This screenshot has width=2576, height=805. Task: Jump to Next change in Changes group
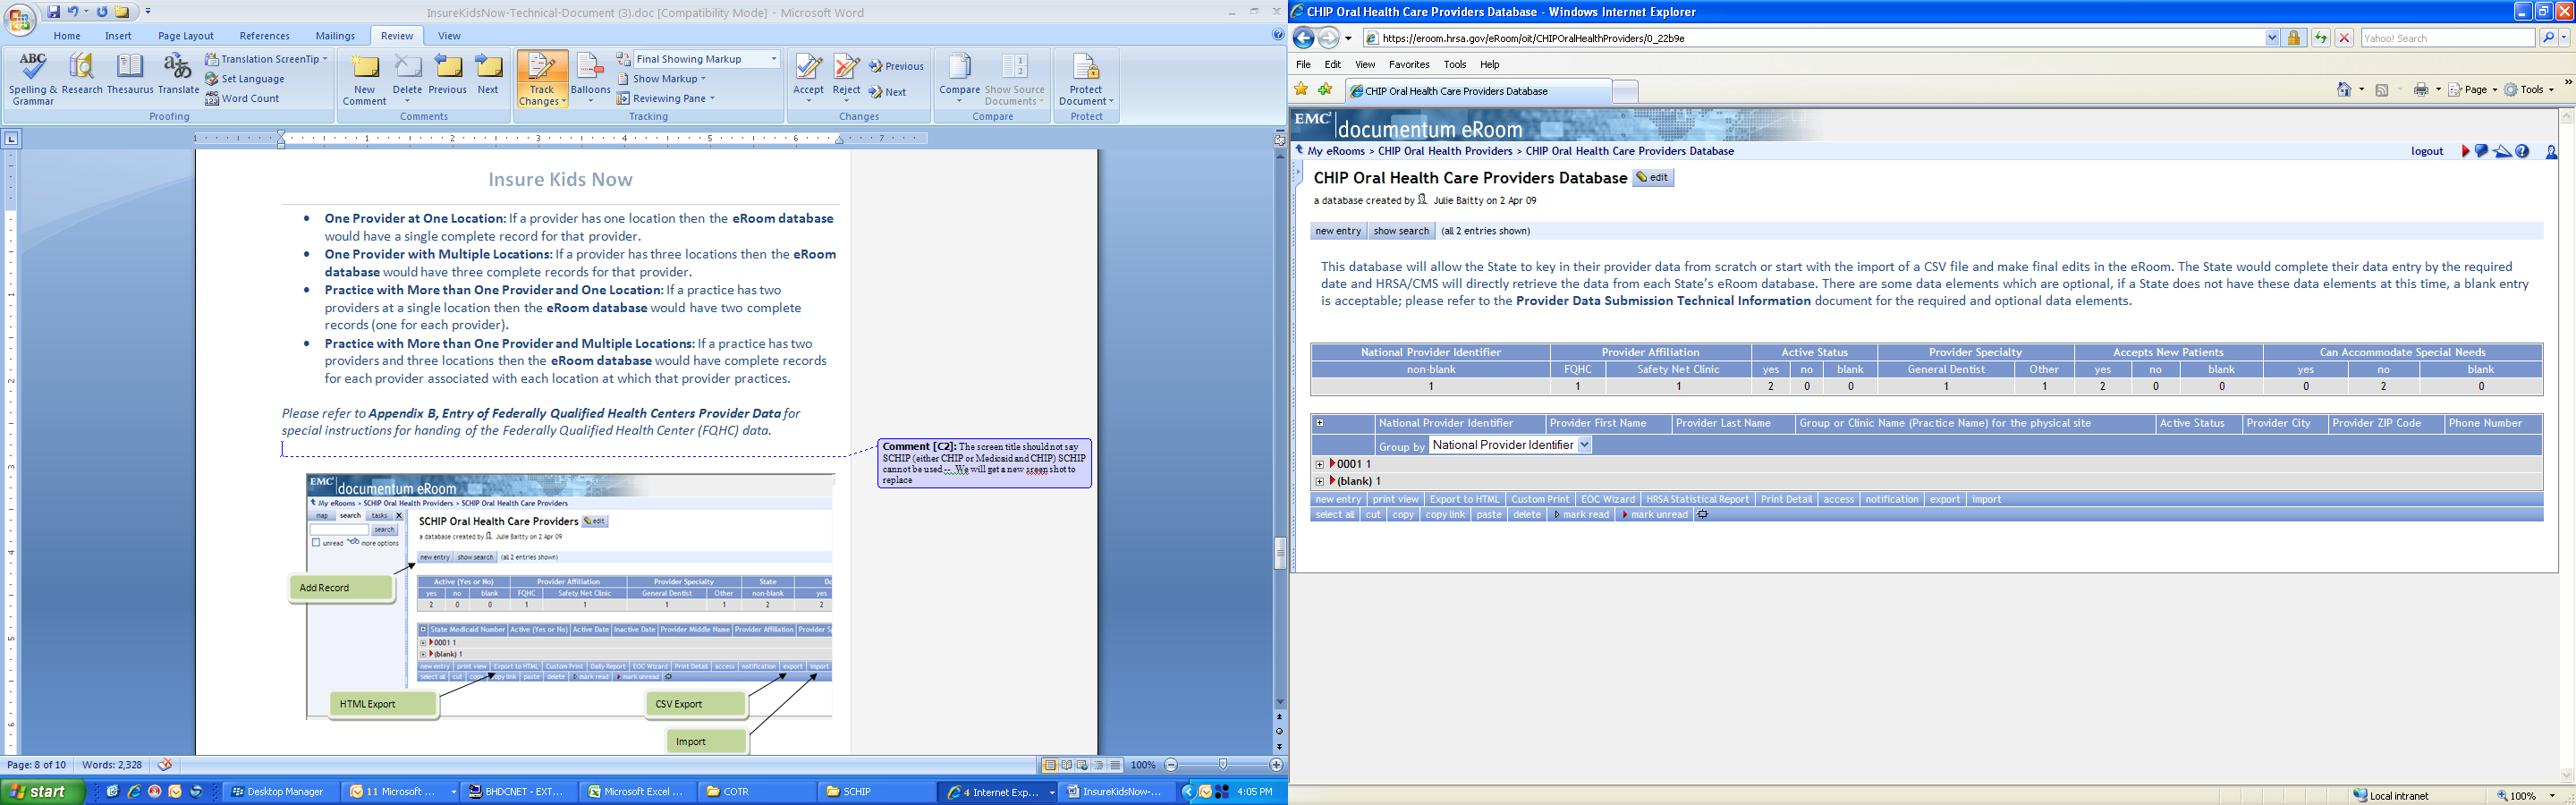(887, 92)
